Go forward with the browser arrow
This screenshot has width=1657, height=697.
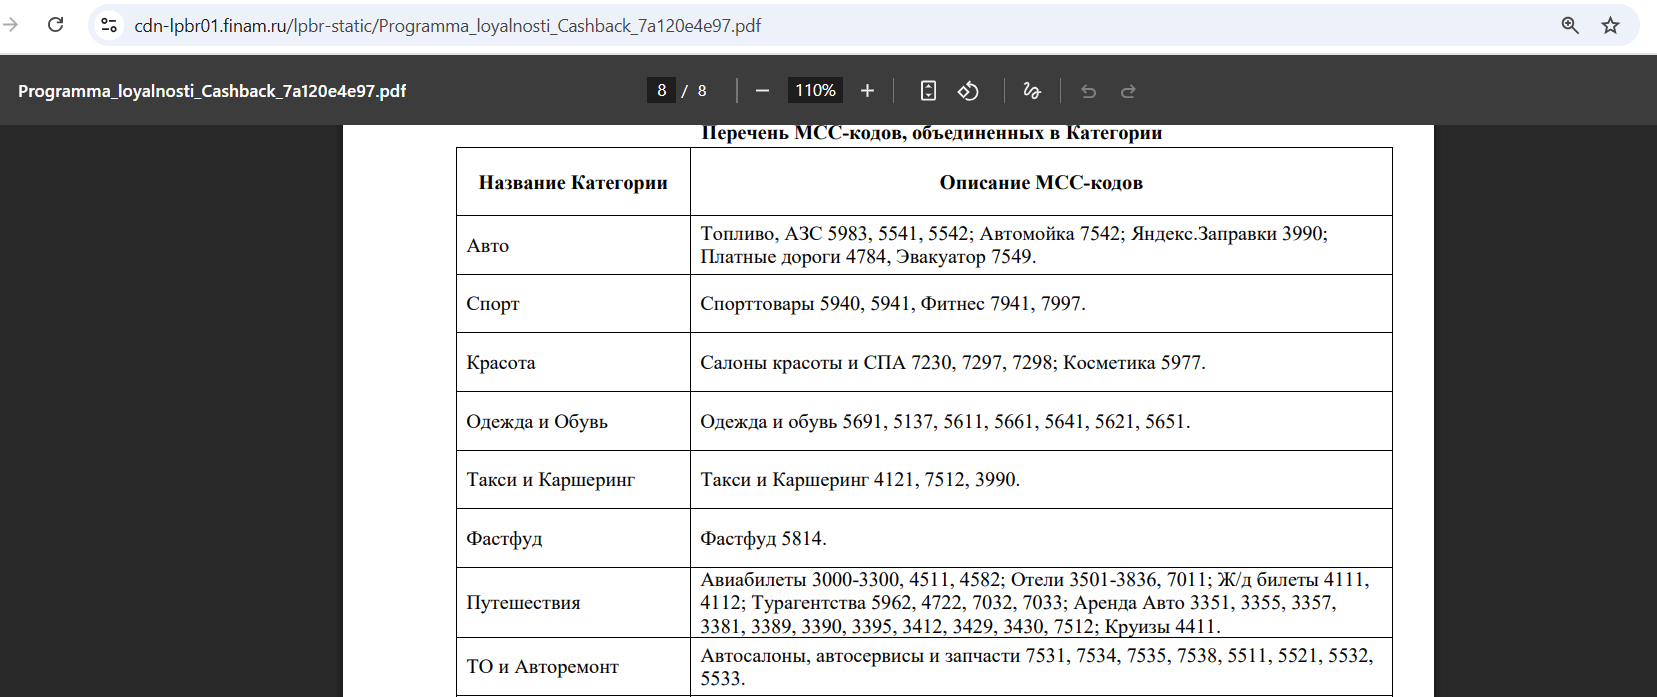(x=11, y=25)
